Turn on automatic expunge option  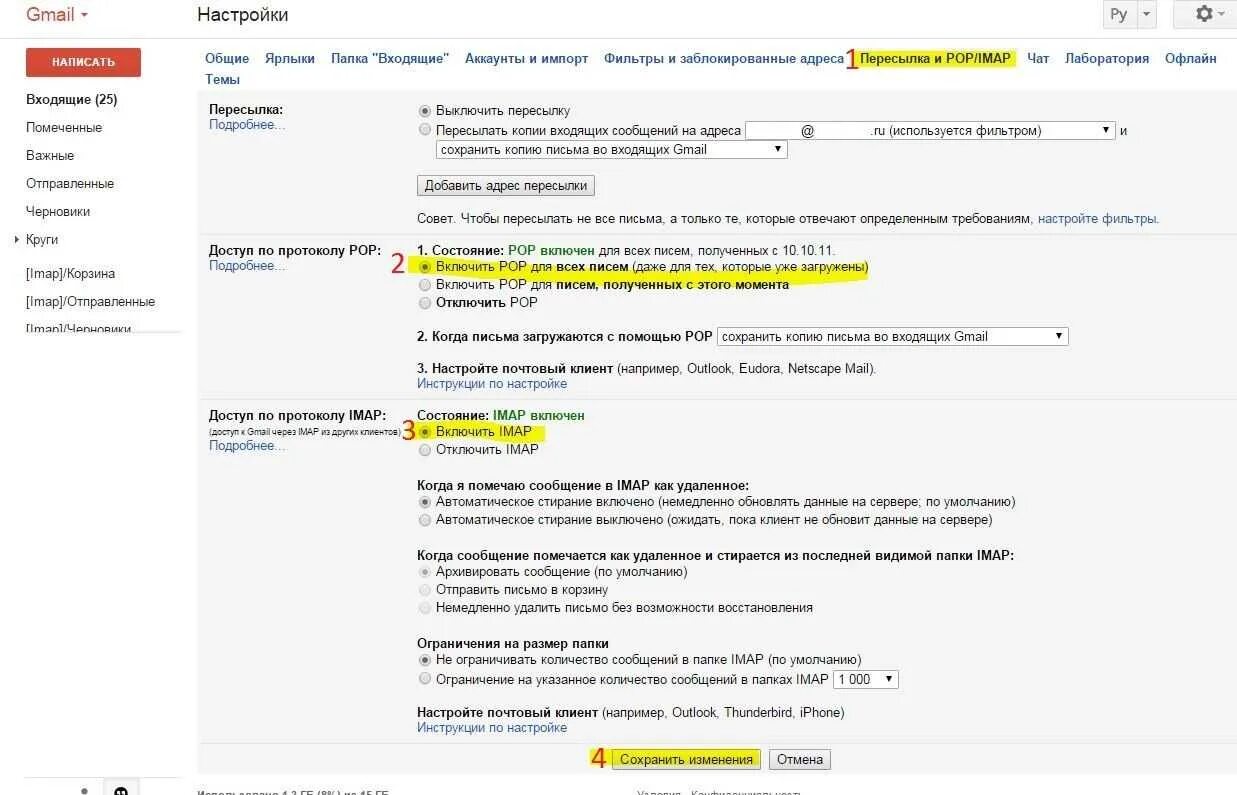tap(425, 502)
